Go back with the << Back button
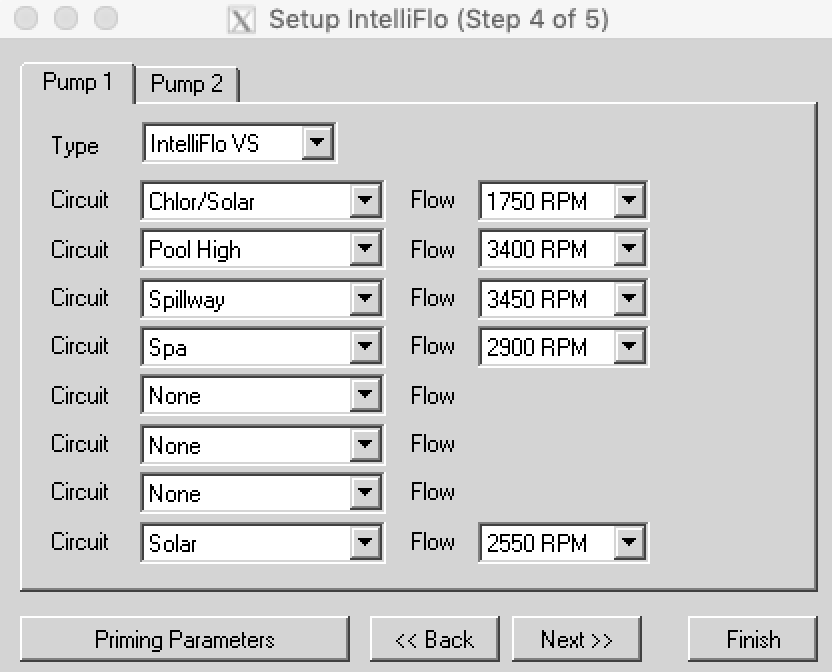Image resolution: width=832 pixels, height=672 pixels. [435, 639]
